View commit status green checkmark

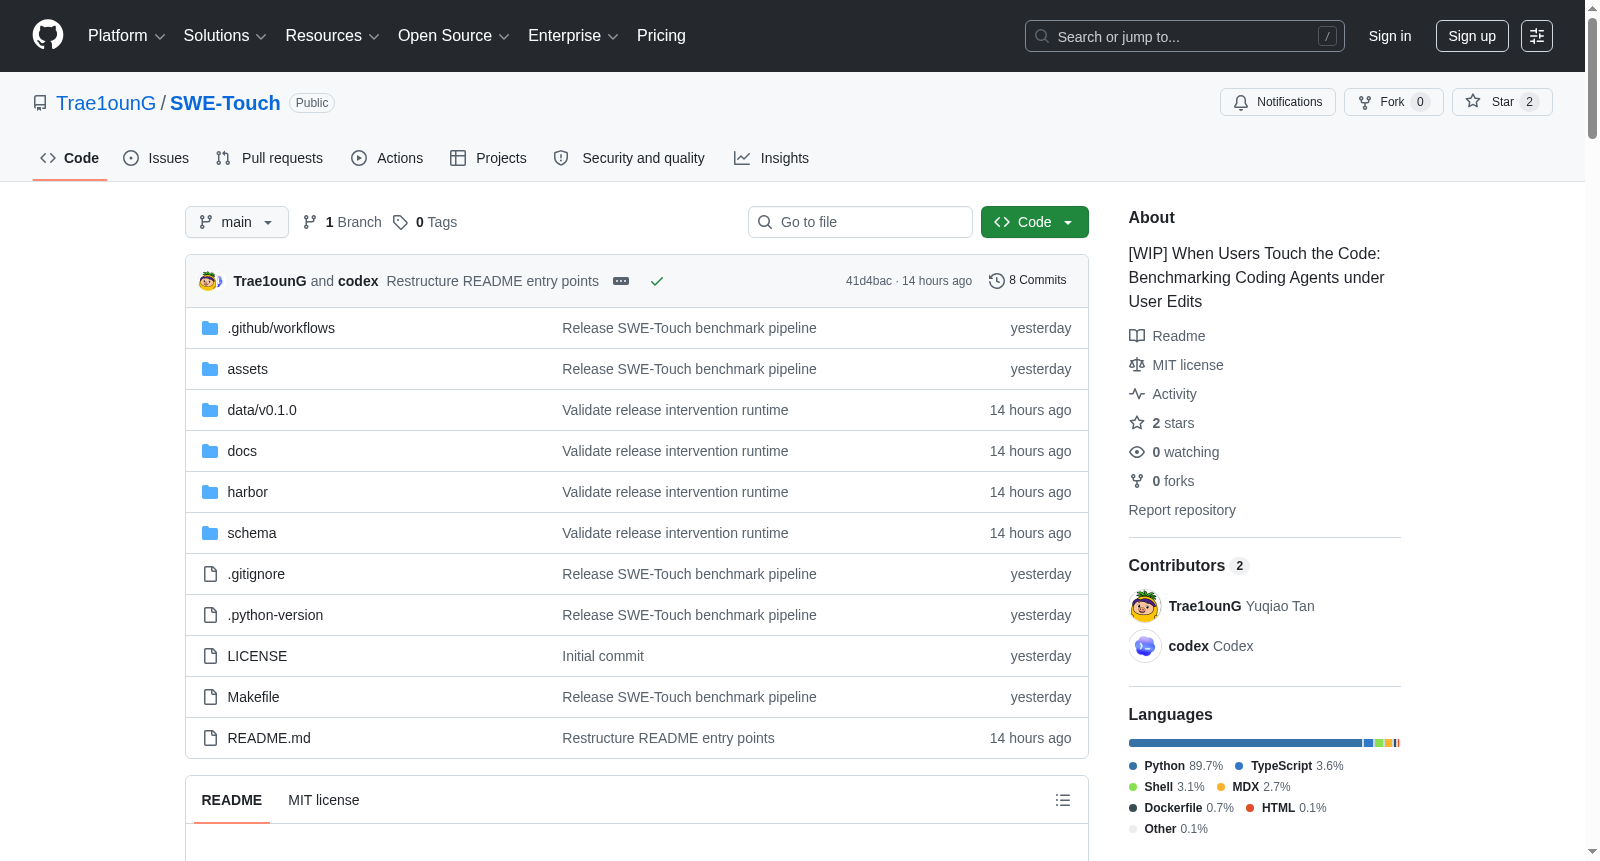657,281
